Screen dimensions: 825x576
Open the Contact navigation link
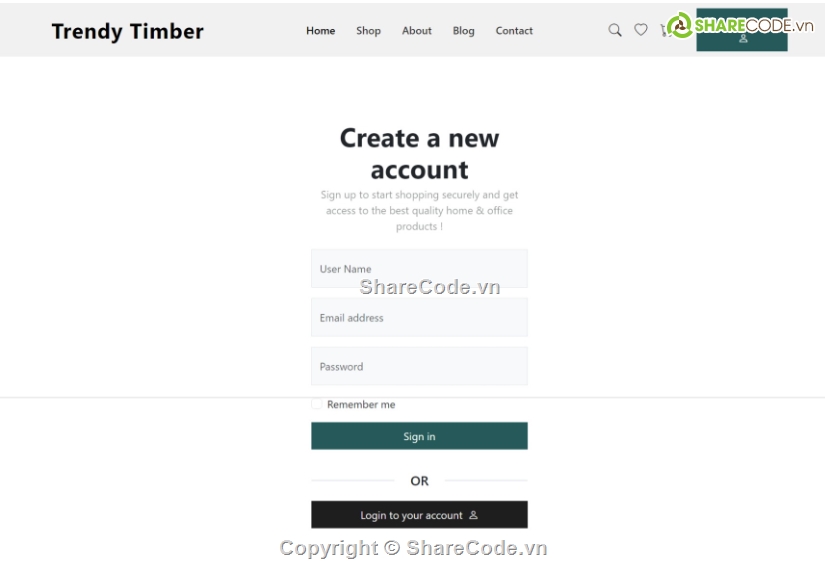point(514,31)
